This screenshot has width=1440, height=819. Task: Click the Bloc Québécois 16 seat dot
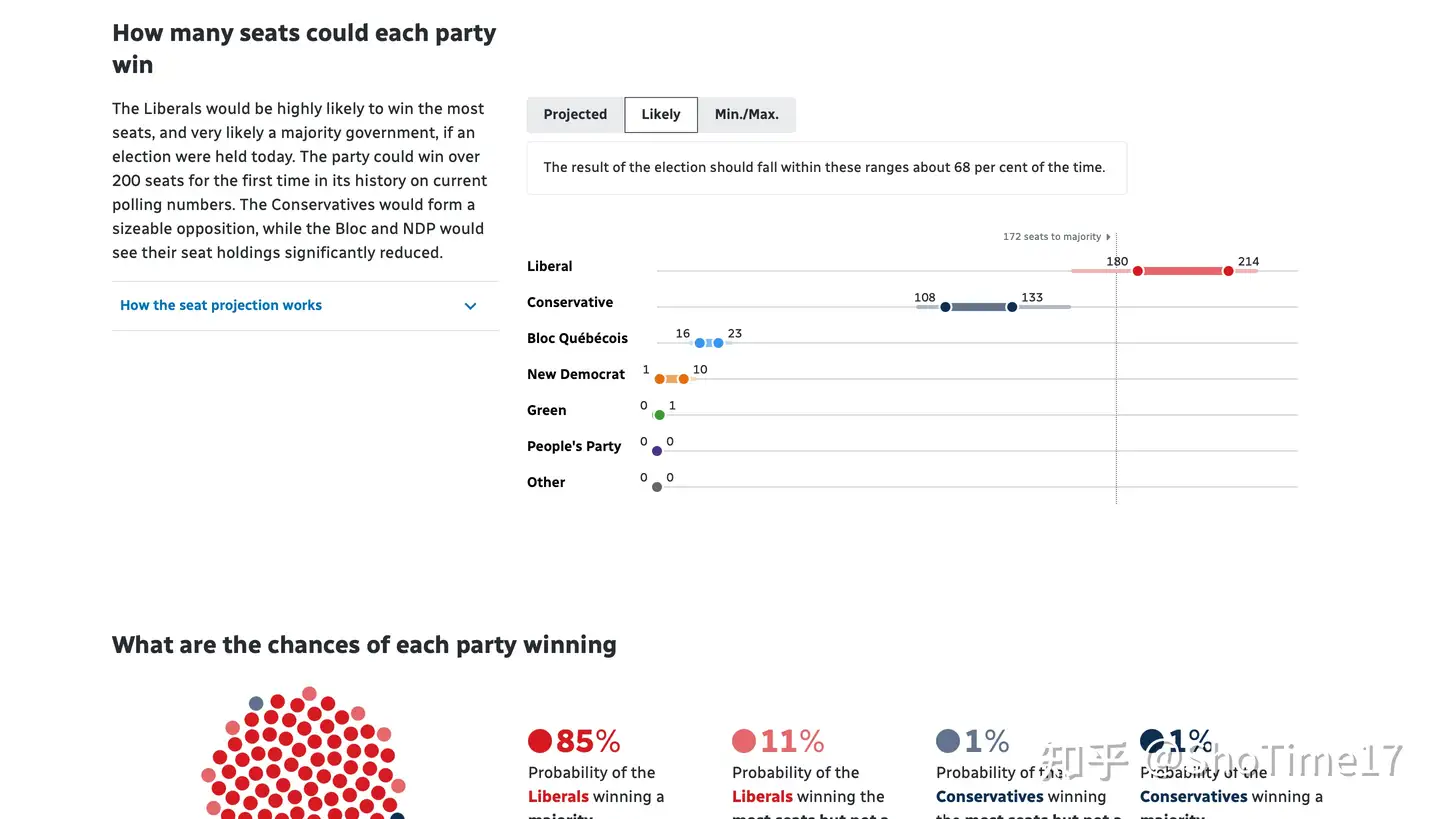pos(699,343)
